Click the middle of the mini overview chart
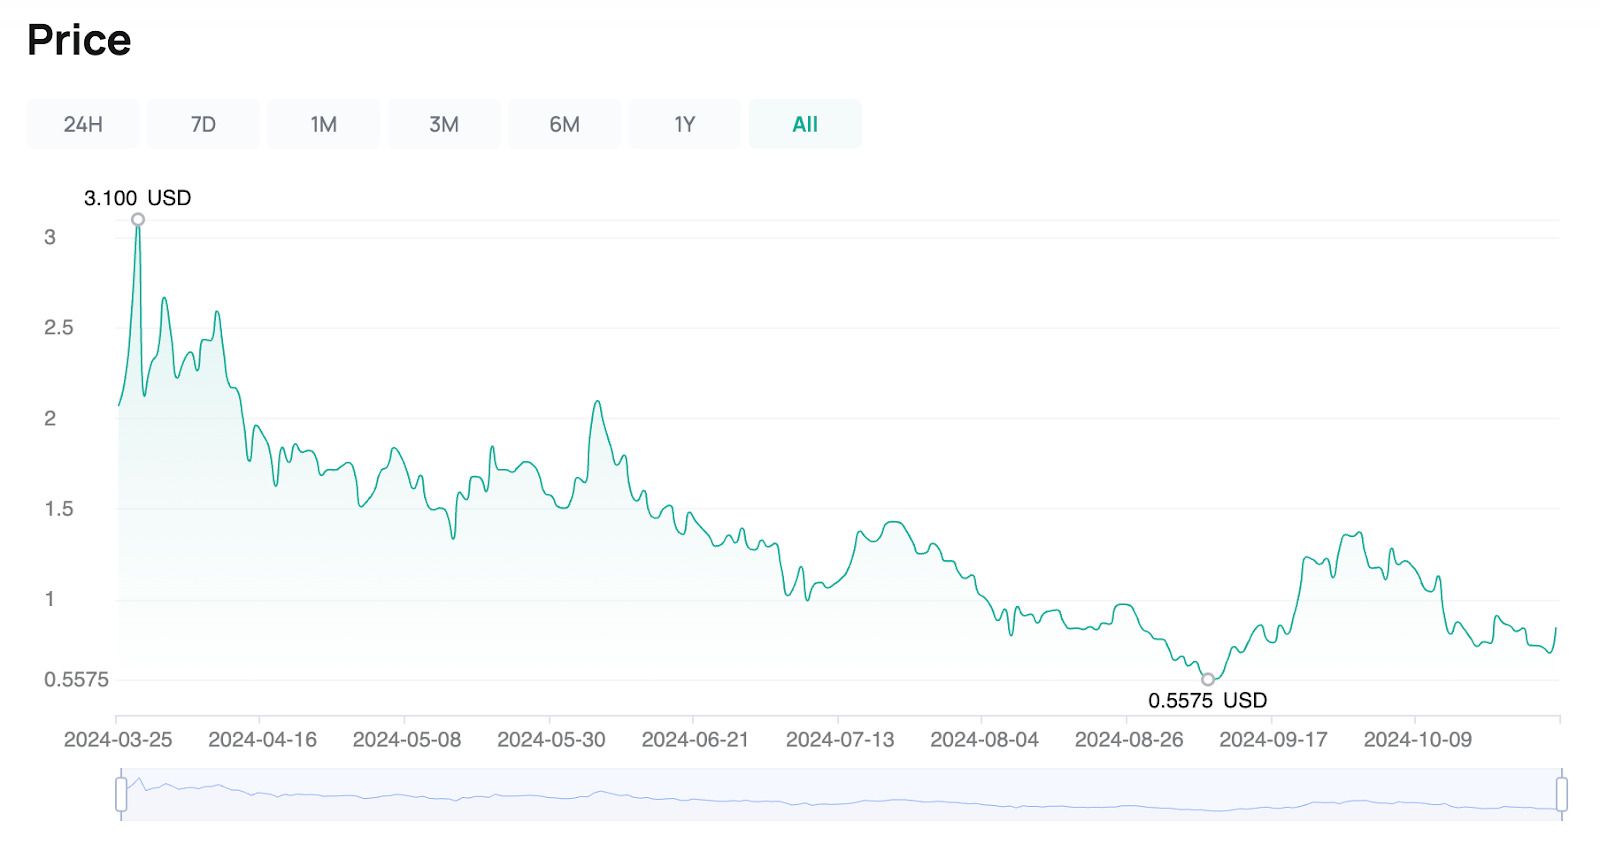1600x844 pixels. [x=840, y=795]
